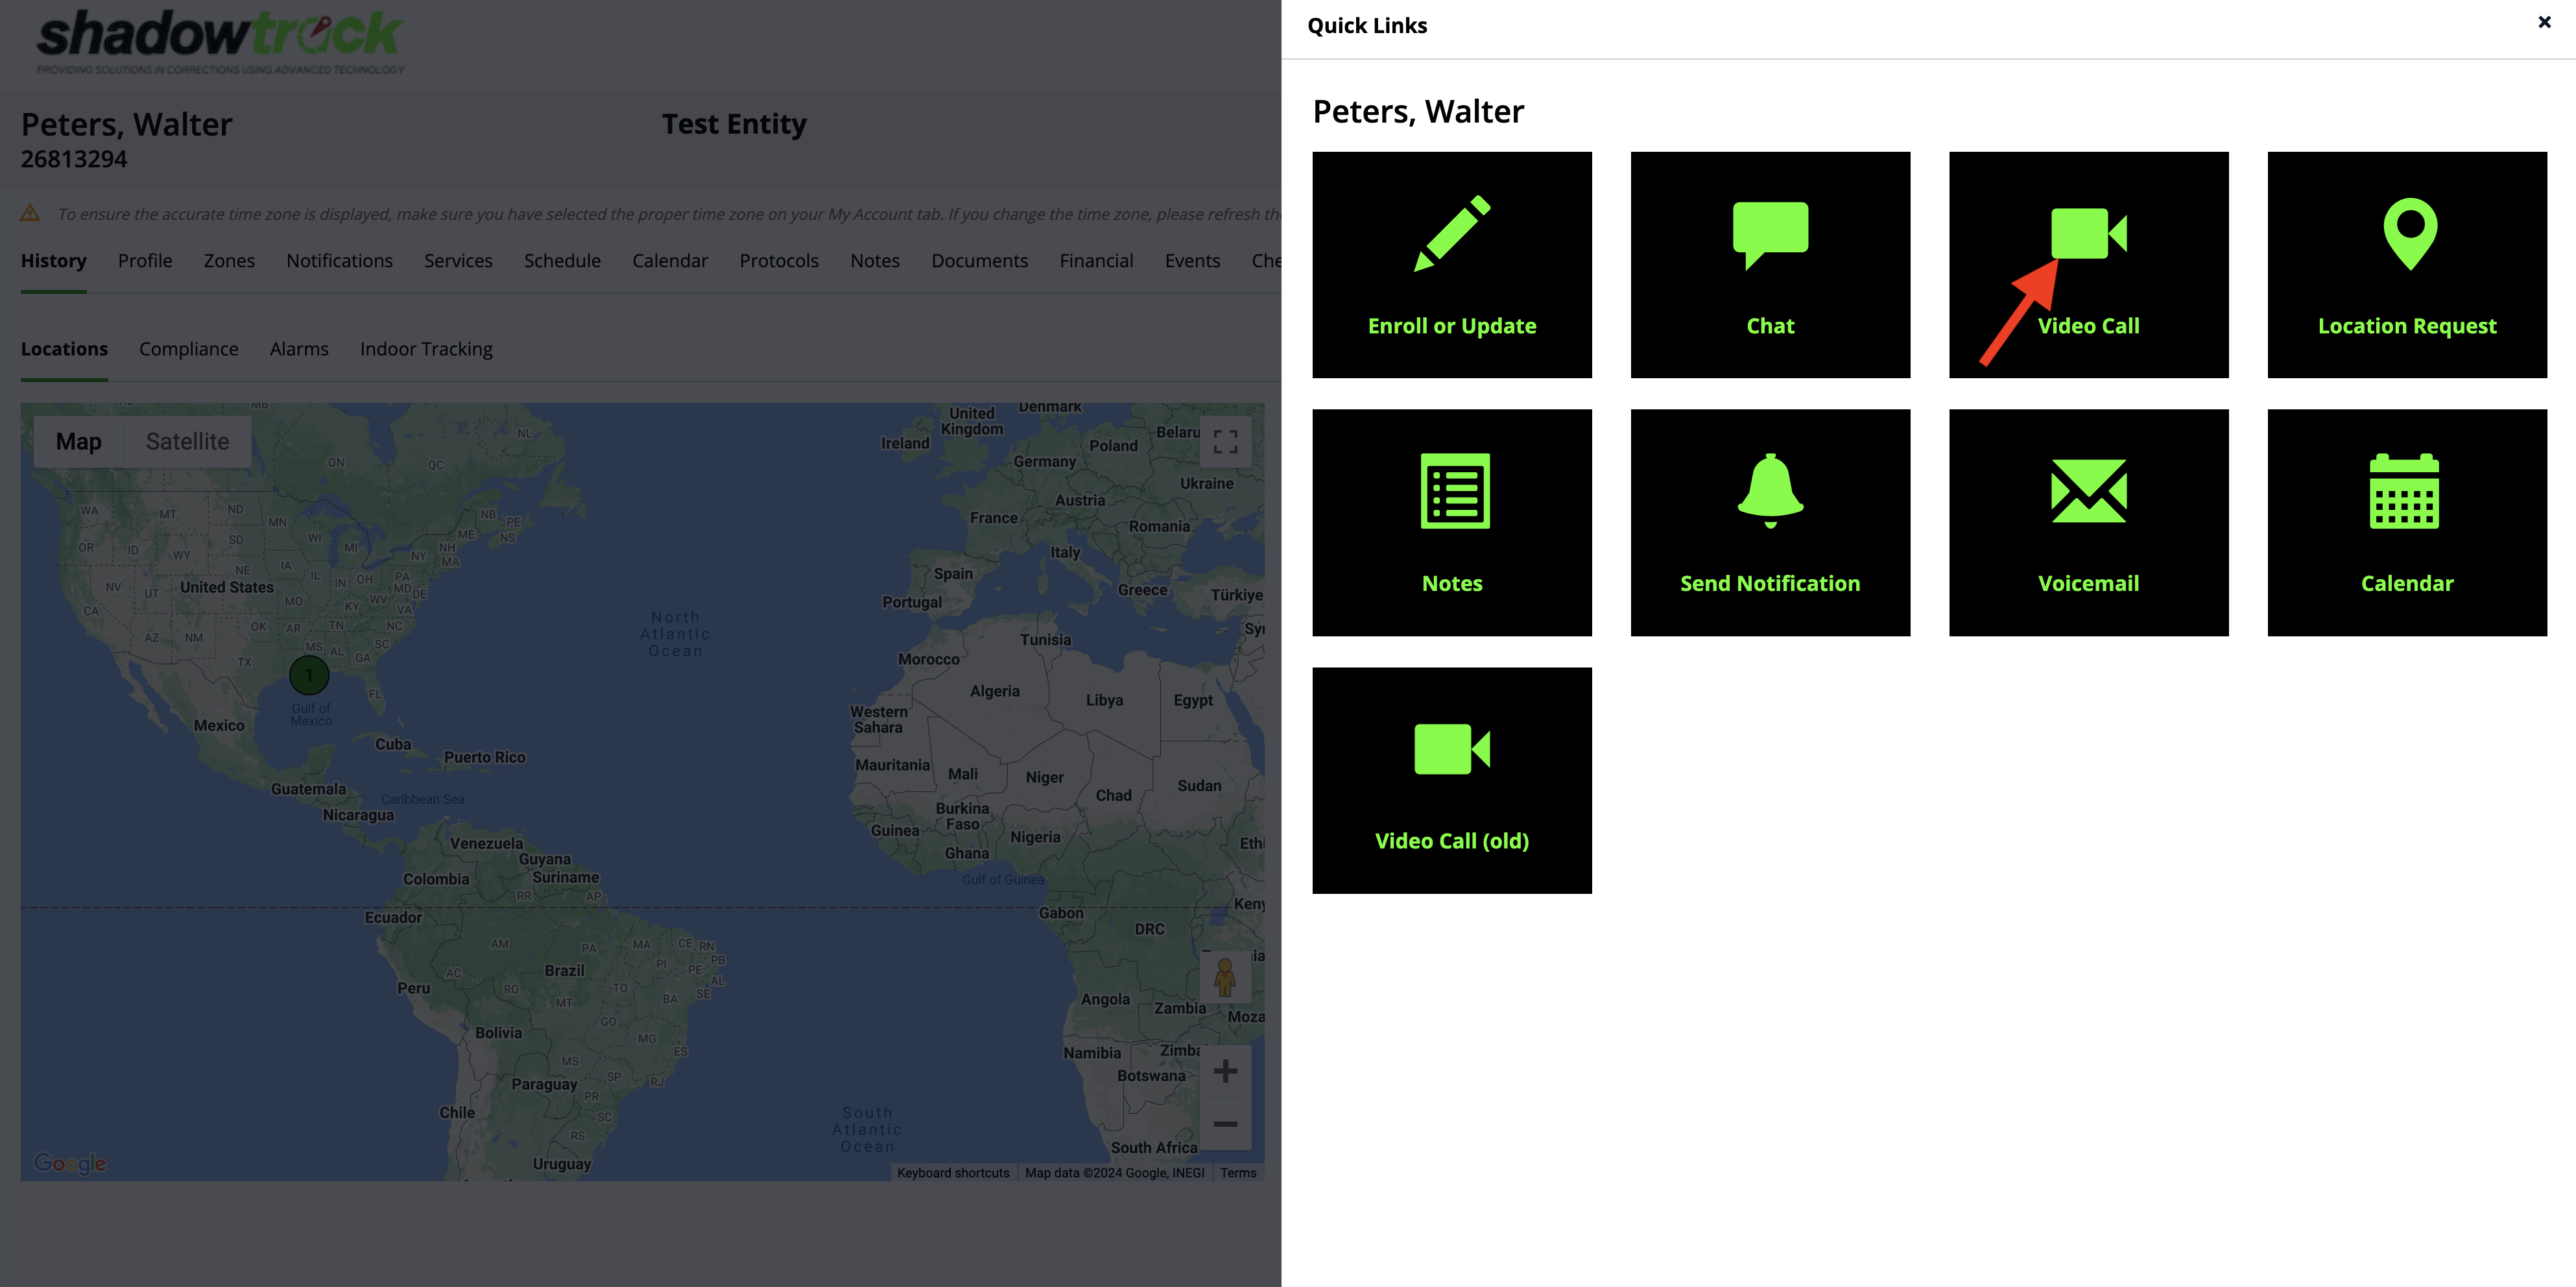This screenshot has height=1287, width=2576.
Task: Zoom in on the map
Action: pos(1225,1072)
